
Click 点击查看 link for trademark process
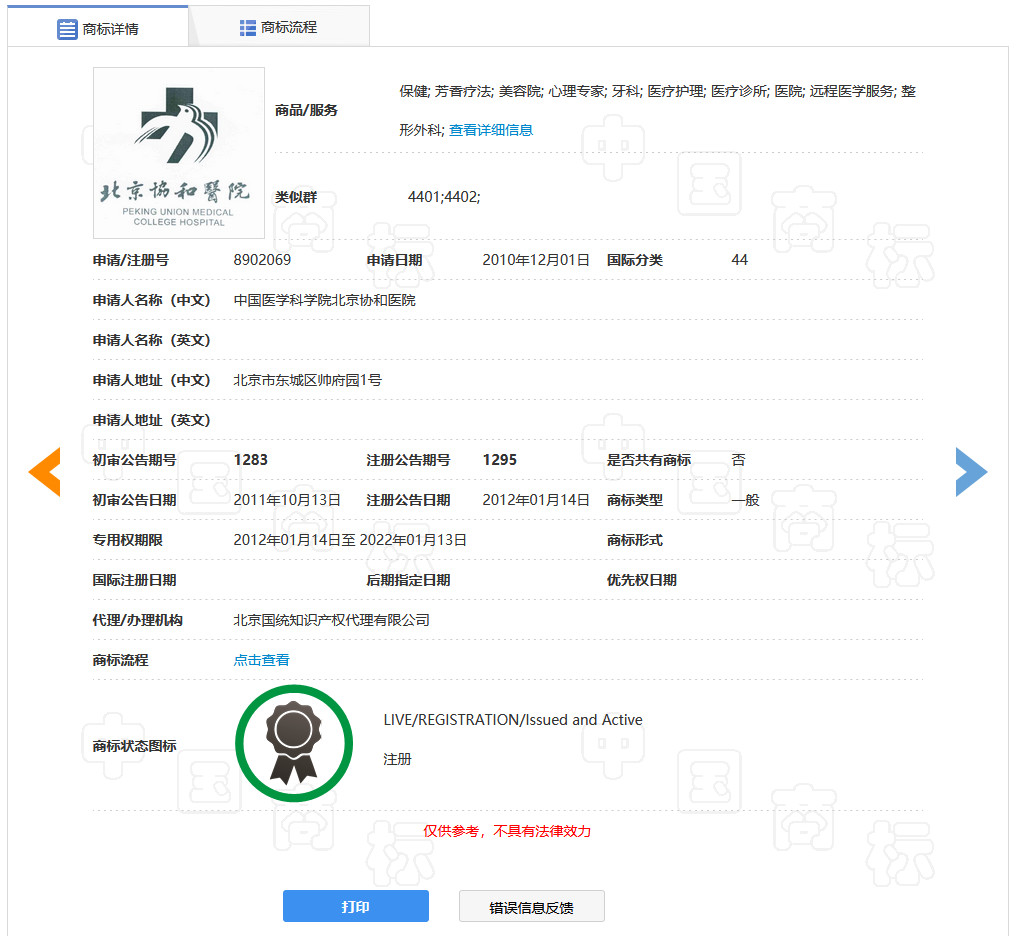point(261,660)
